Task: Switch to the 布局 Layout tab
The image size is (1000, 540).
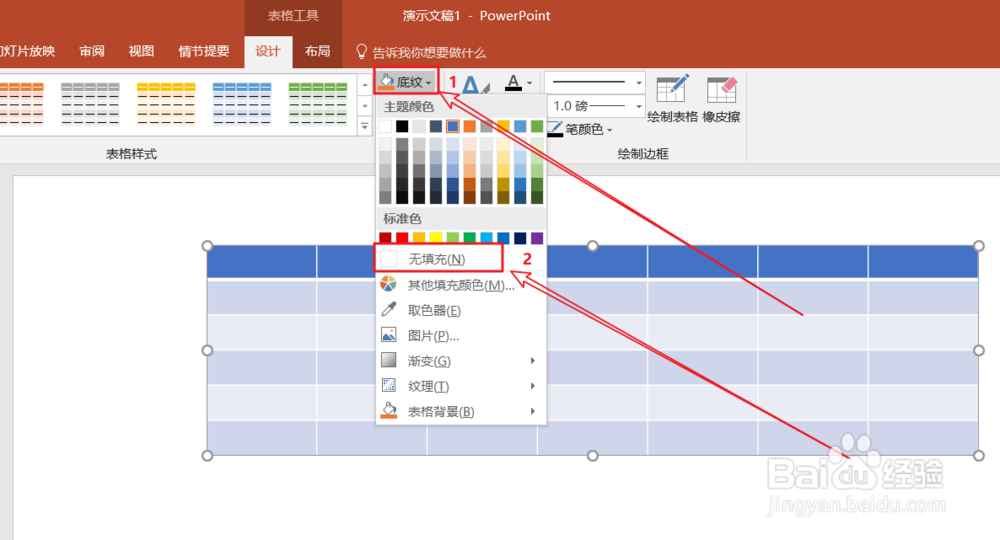Action: [x=317, y=51]
